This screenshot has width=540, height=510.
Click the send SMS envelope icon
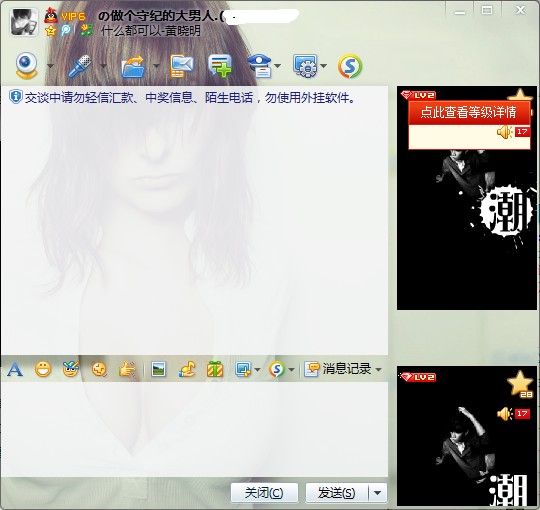coord(181,66)
